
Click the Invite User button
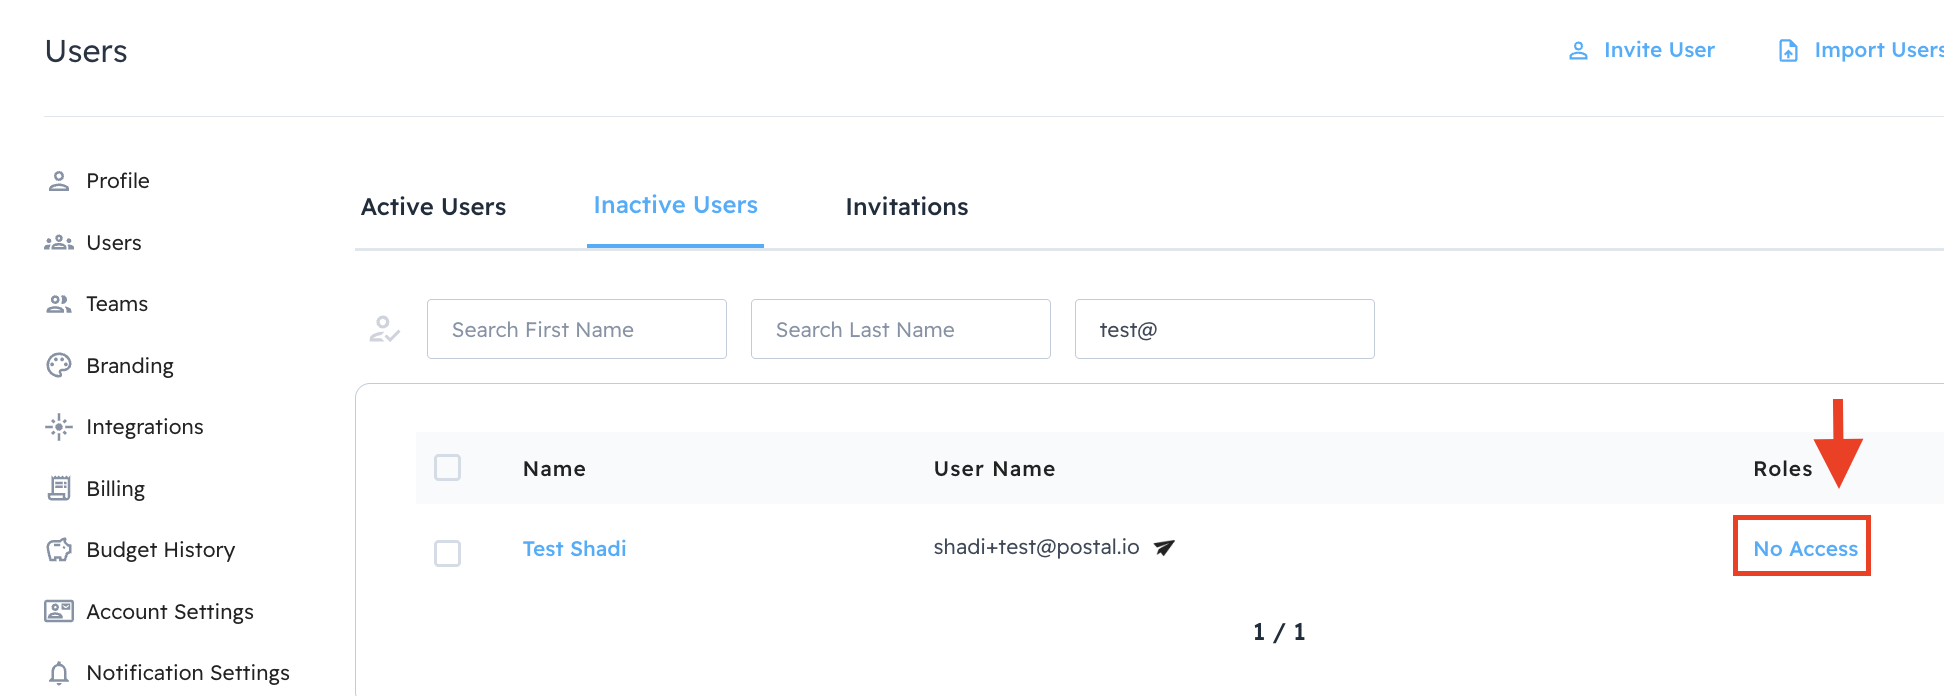pos(1641,50)
